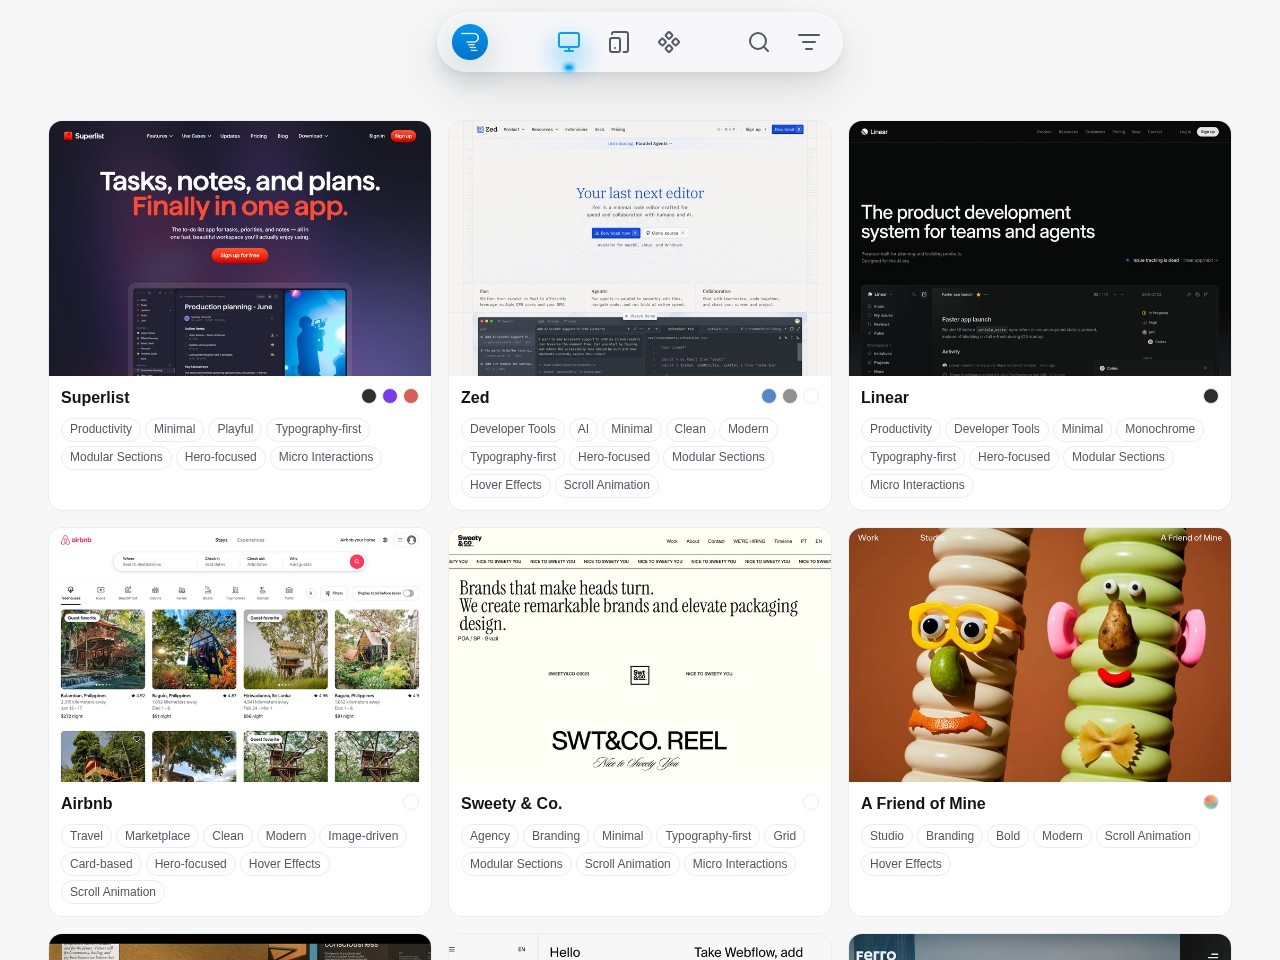1280x960 pixels.
Task: Click the Airbnb card title
Action: tap(86, 803)
